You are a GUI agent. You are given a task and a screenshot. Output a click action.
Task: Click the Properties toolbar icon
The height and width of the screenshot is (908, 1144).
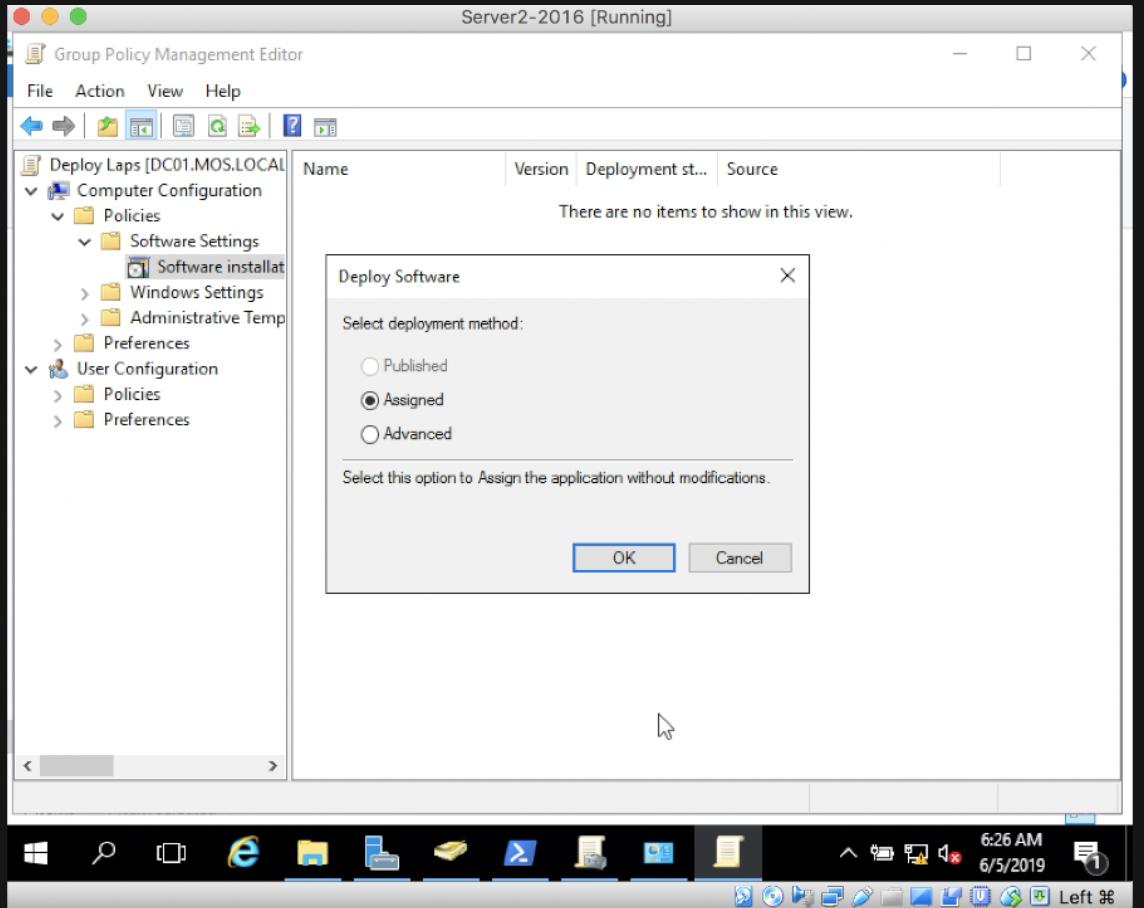click(x=183, y=126)
